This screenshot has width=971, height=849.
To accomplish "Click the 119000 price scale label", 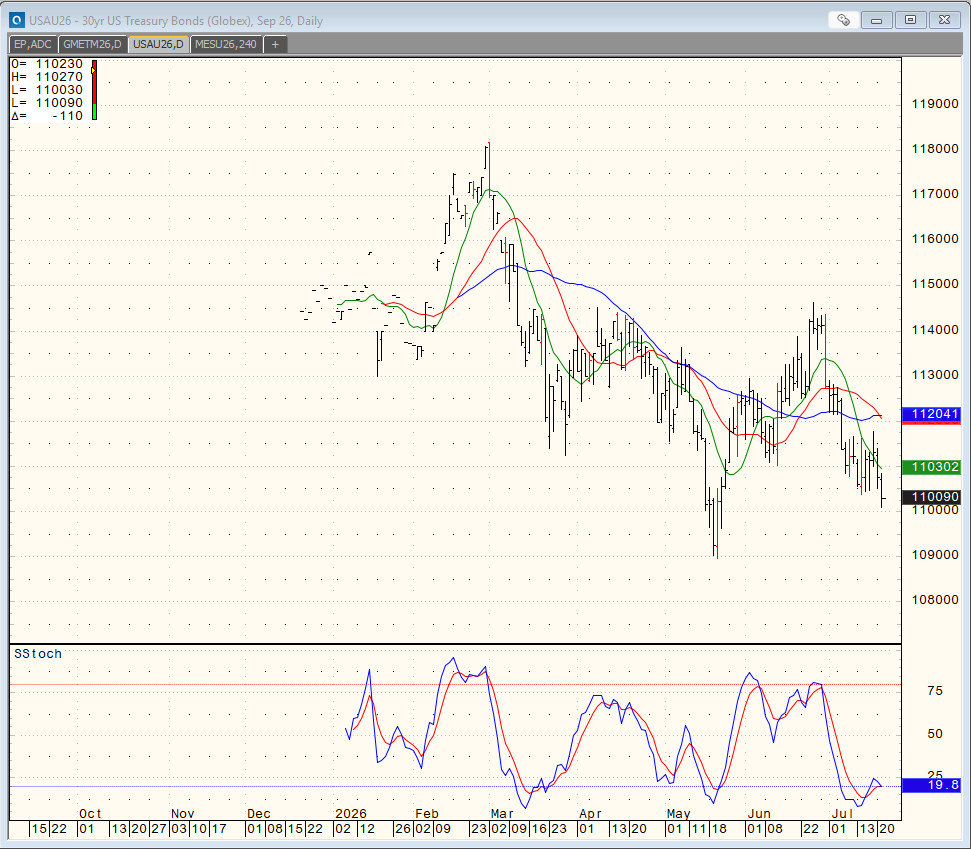I will (935, 104).
